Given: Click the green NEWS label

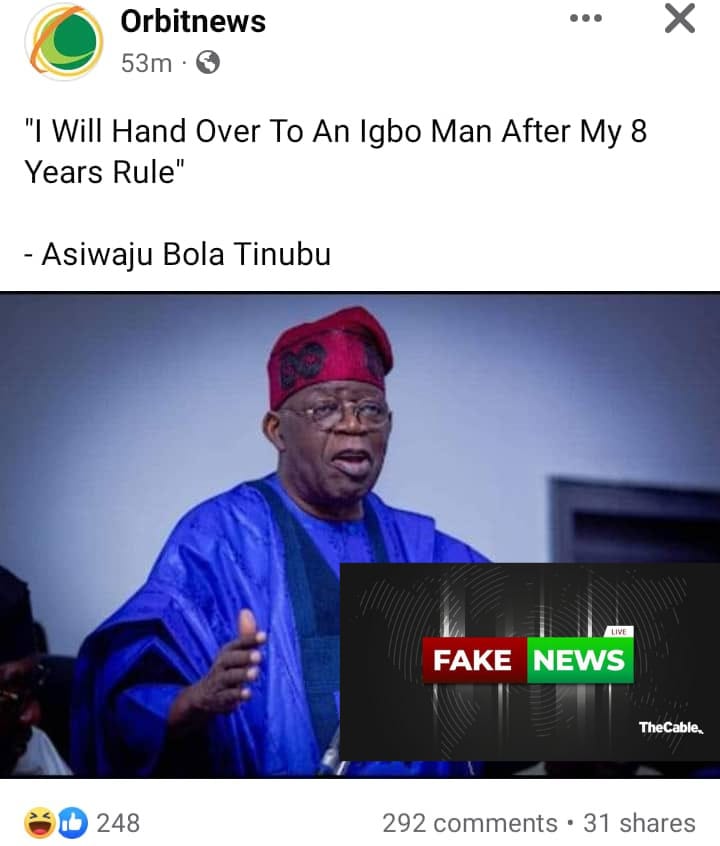Looking at the screenshot, I should coord(580,660).
